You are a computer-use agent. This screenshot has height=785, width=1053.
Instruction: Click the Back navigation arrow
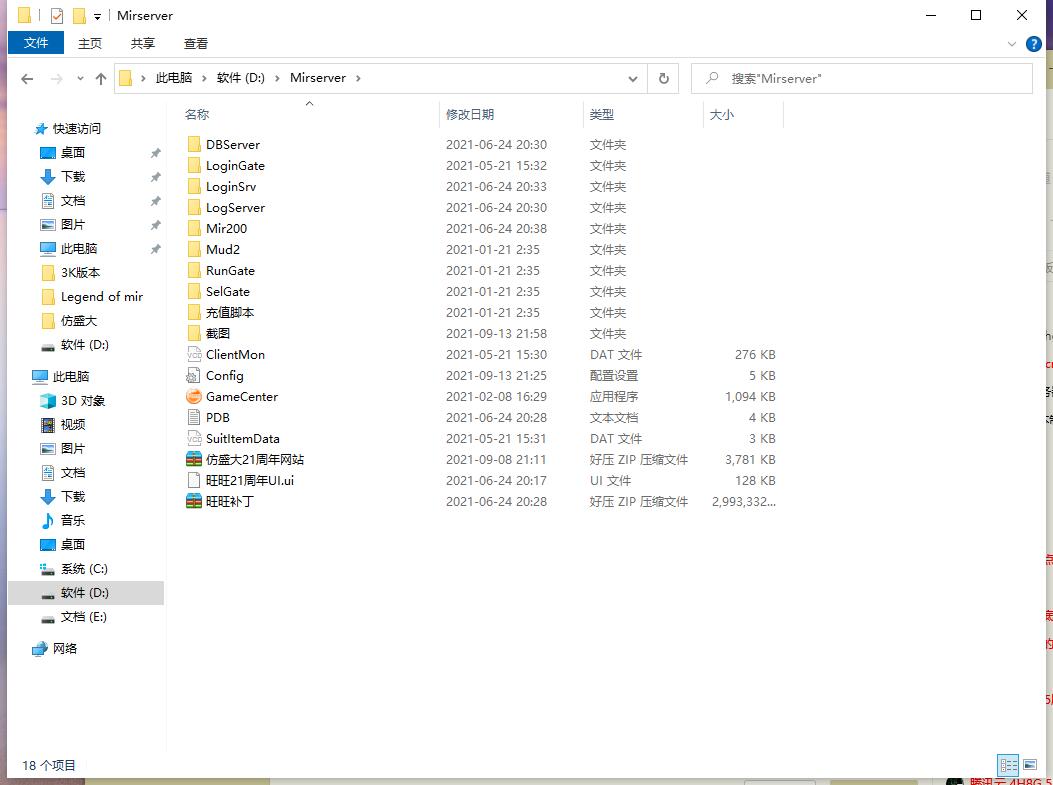pyautogui.click(x=27, y=79)
